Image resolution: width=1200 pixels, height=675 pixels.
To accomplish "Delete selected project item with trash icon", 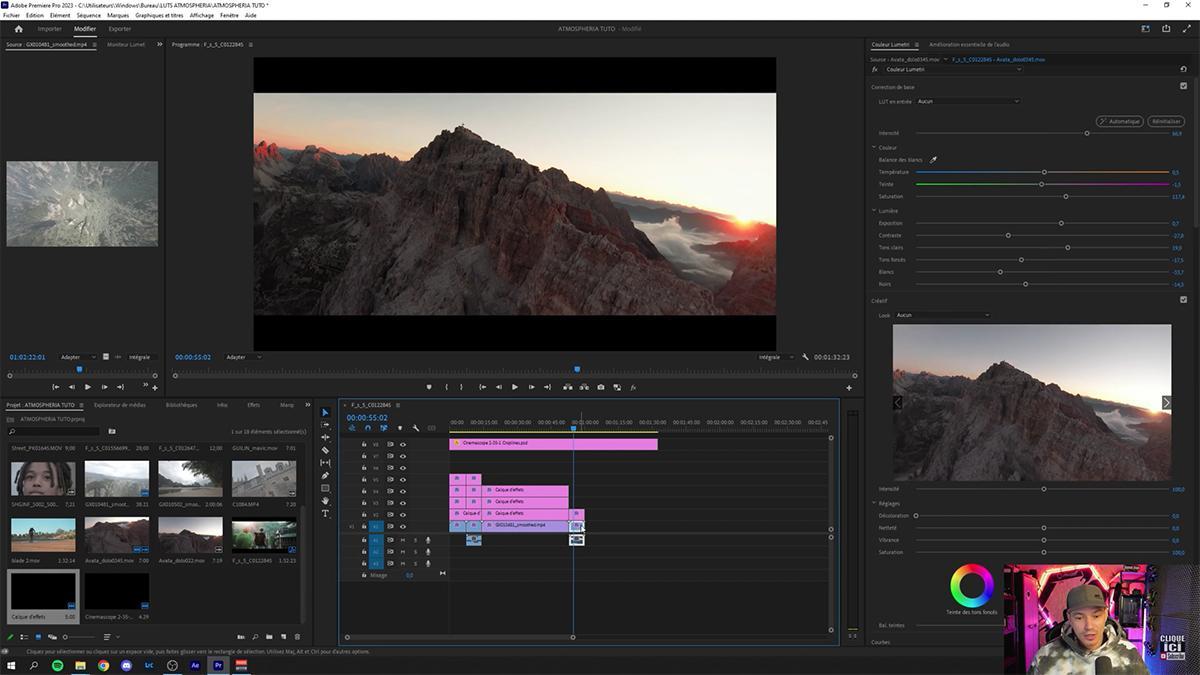I will click(x=297, y=637).
